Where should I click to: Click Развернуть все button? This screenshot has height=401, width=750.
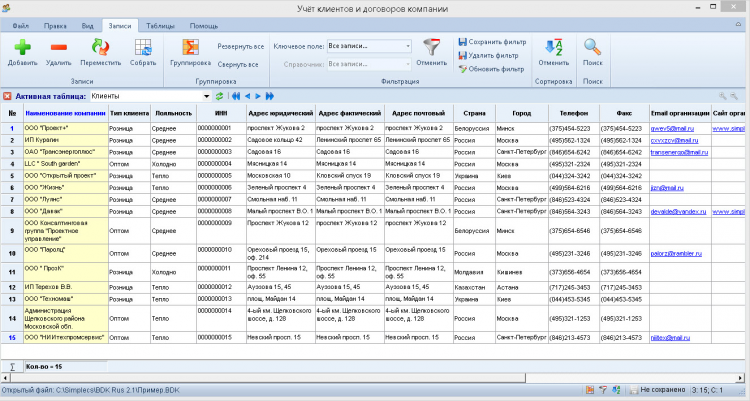(x=240, y=47)
